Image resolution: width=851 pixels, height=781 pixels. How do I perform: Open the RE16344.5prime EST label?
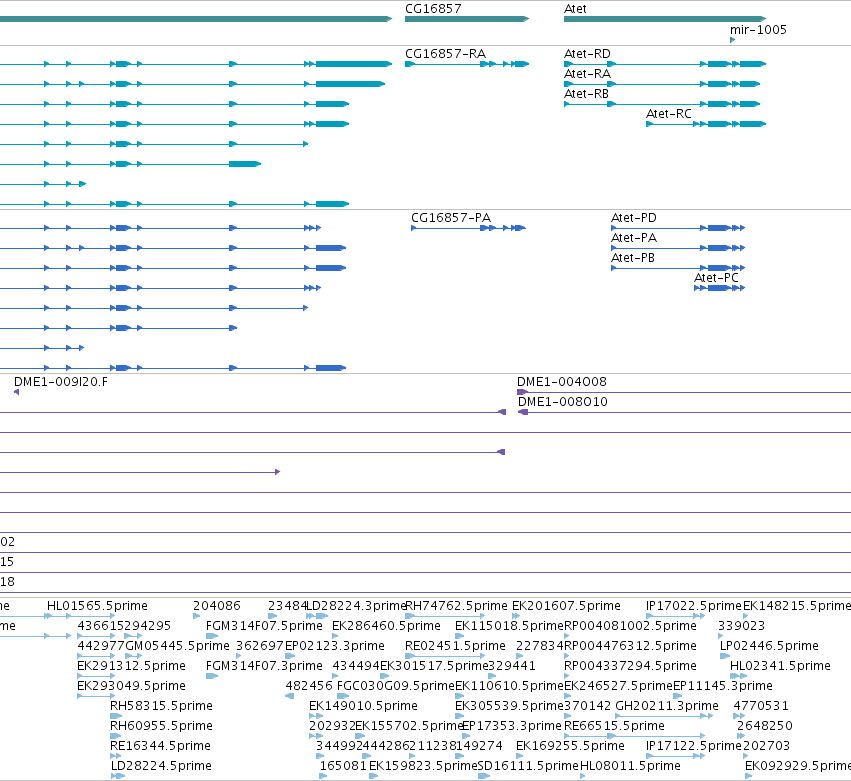160,746
